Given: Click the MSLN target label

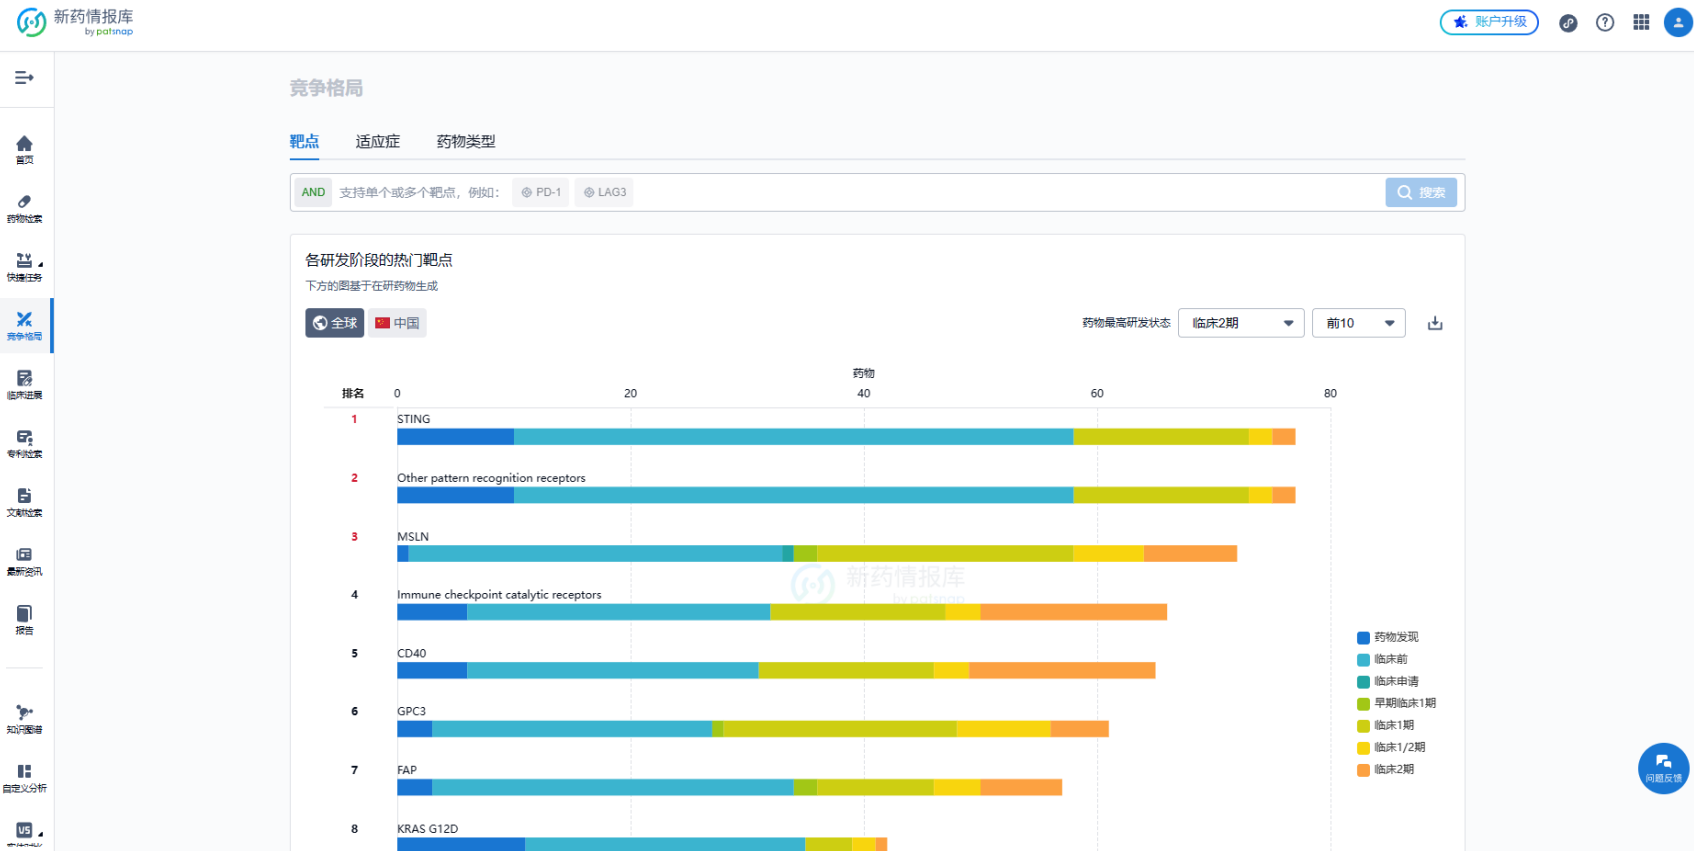Looking at the screenshot, I should (x=413, y=537).
